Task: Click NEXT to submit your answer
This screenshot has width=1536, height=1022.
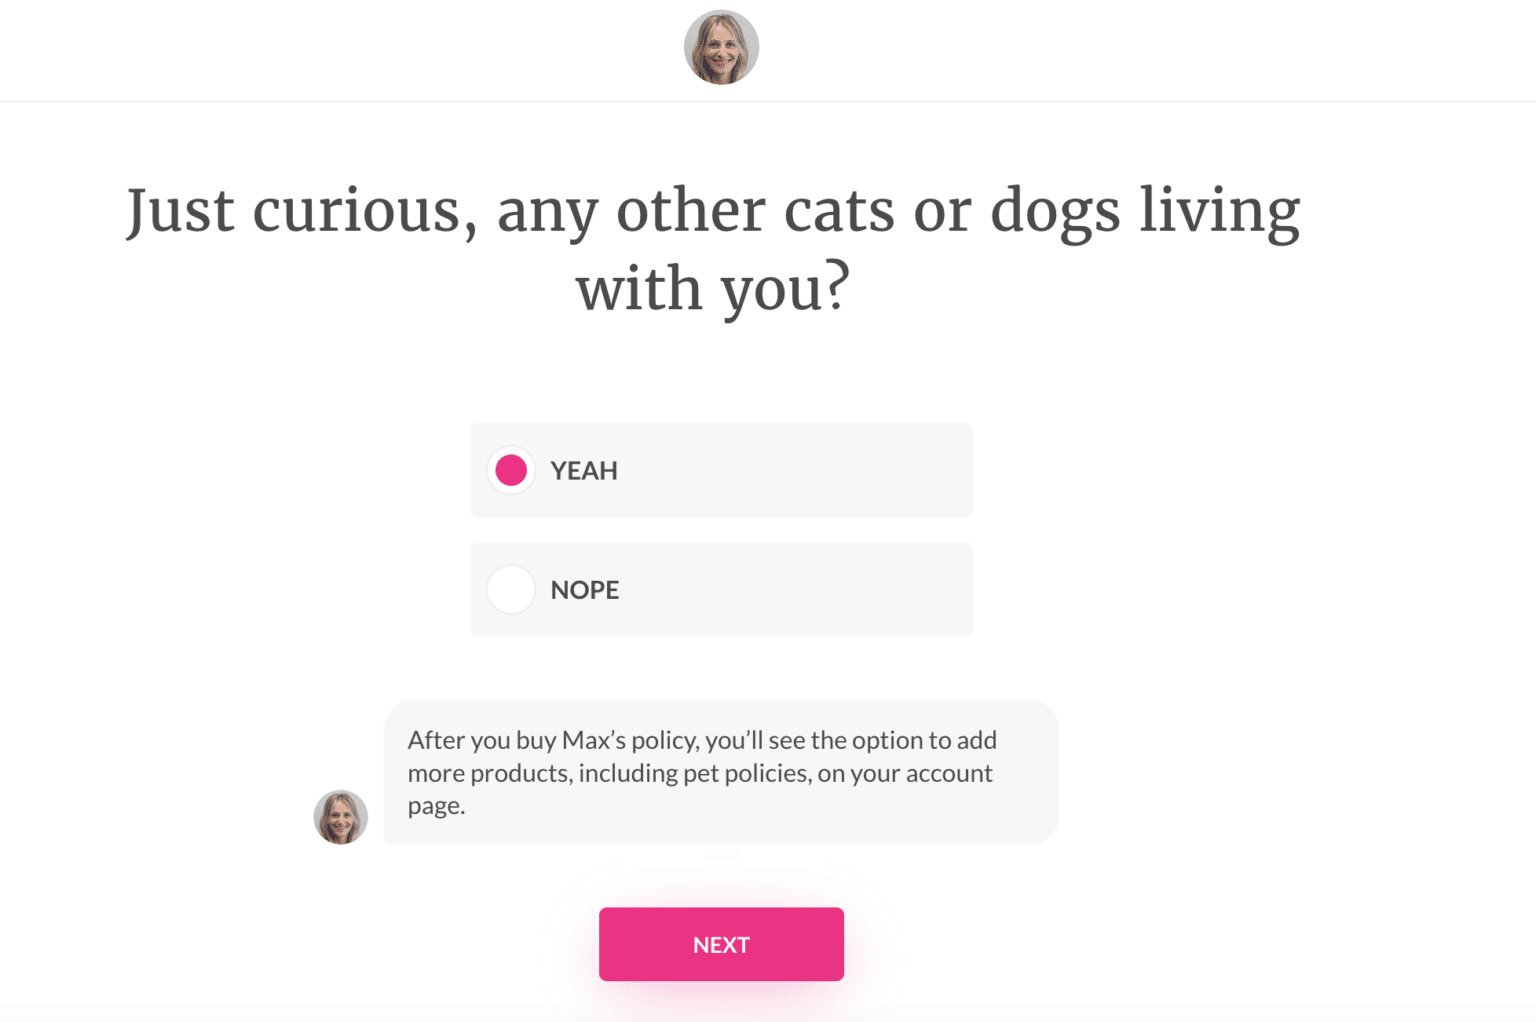Action: coord(720,943)
